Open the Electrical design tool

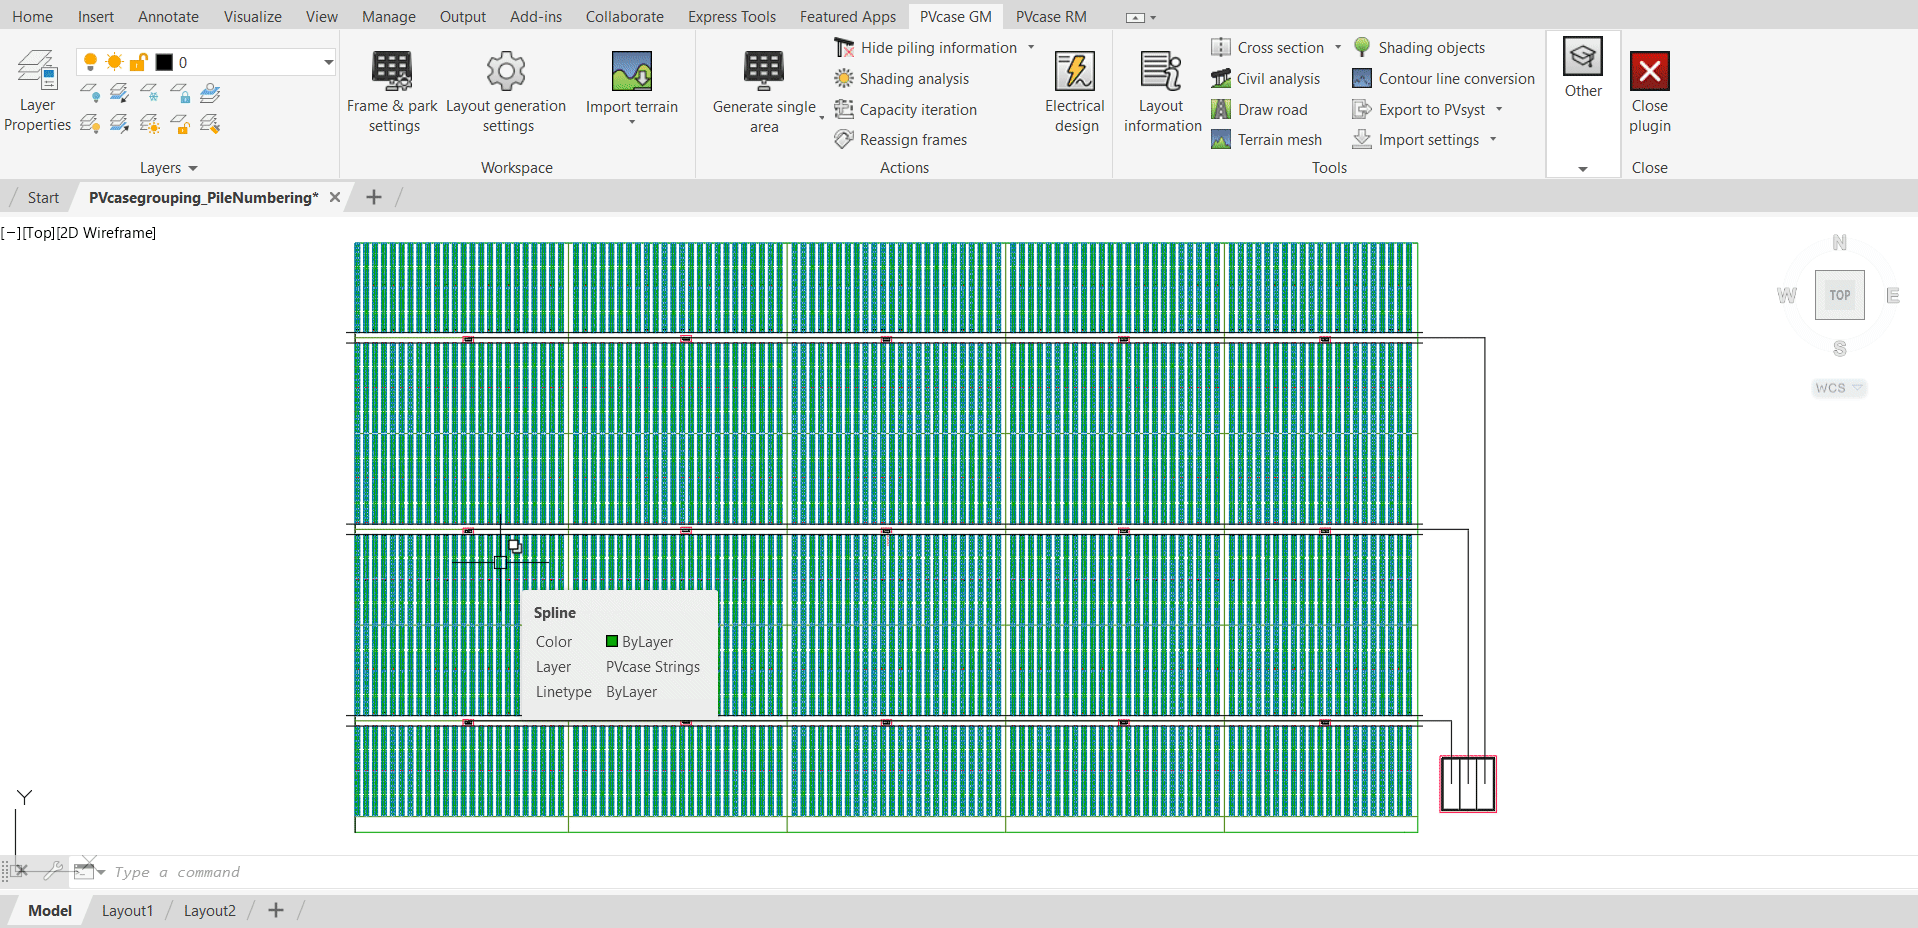tap(1074, 90)
